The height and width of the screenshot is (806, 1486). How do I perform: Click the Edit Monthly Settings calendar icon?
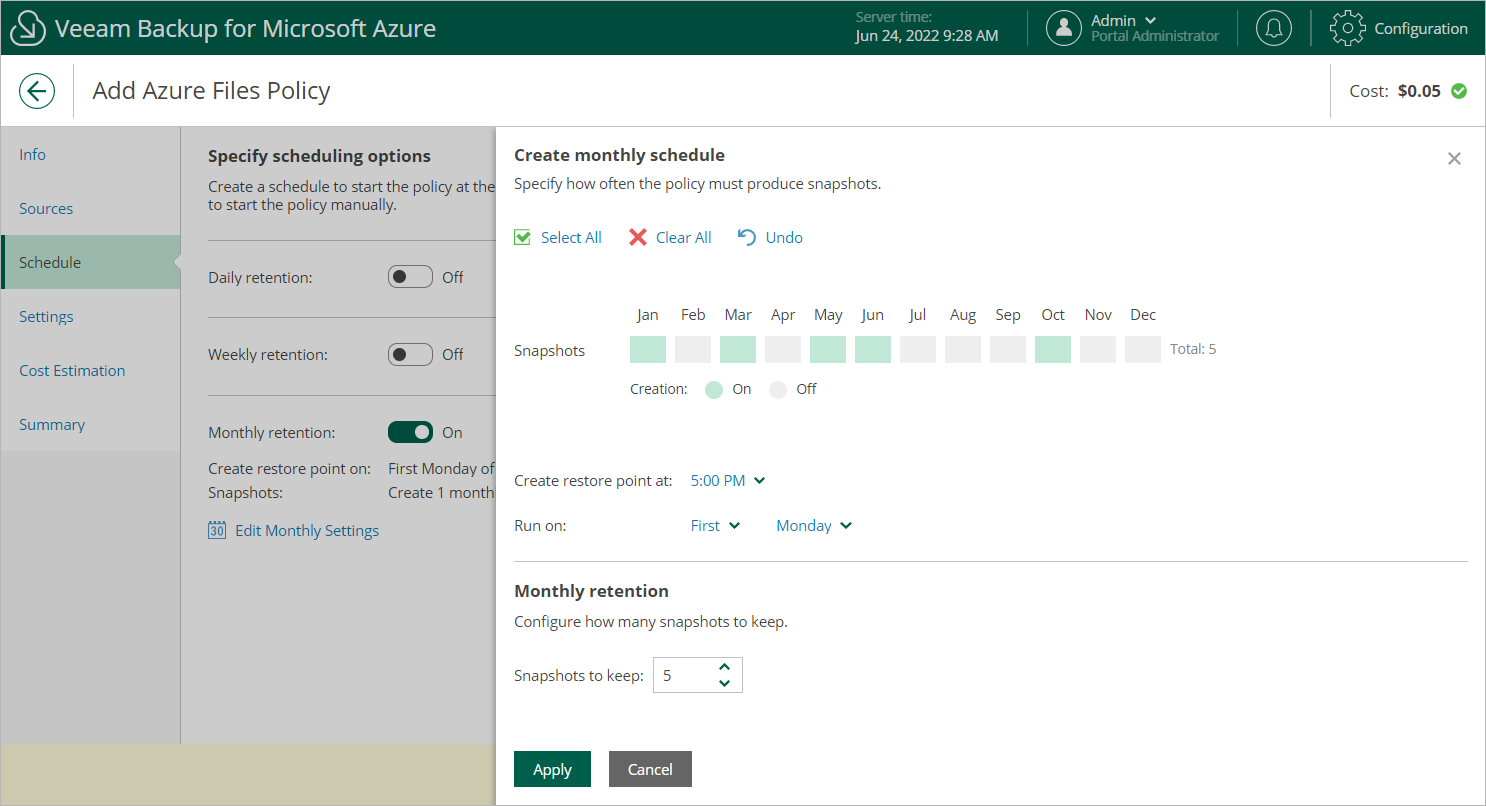pyautogui.click(x=217, y=531)
